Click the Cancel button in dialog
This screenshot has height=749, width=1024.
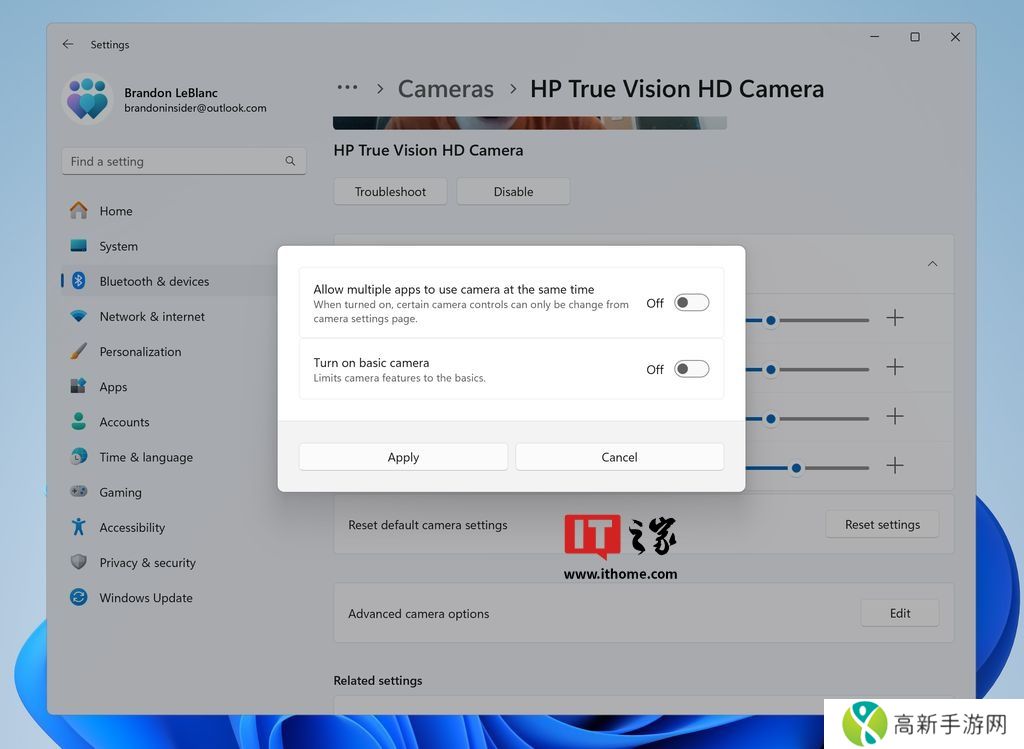coord(619,457)
